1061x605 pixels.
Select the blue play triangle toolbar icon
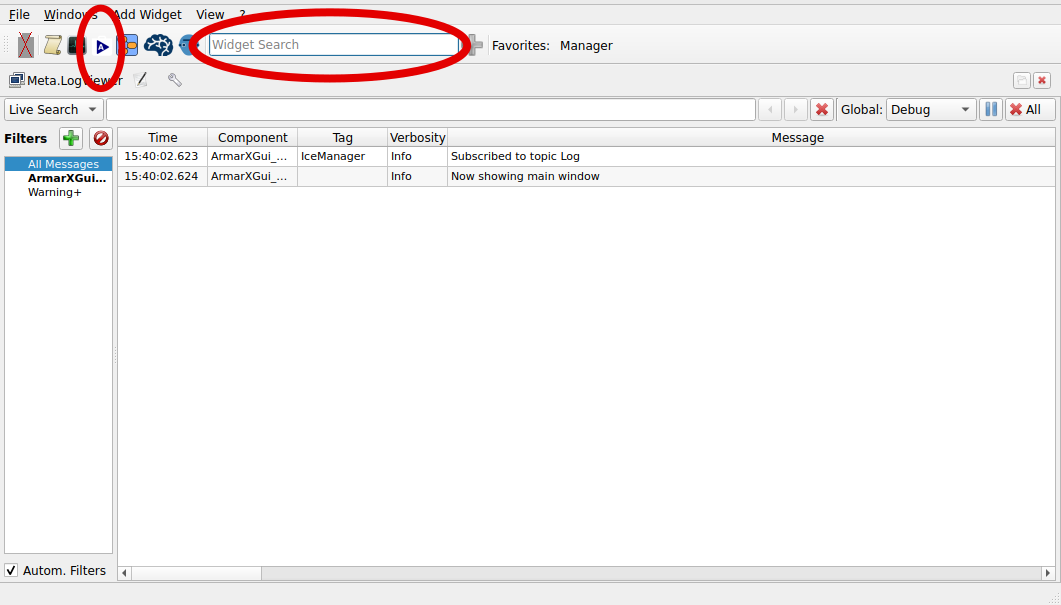(102, 45)
